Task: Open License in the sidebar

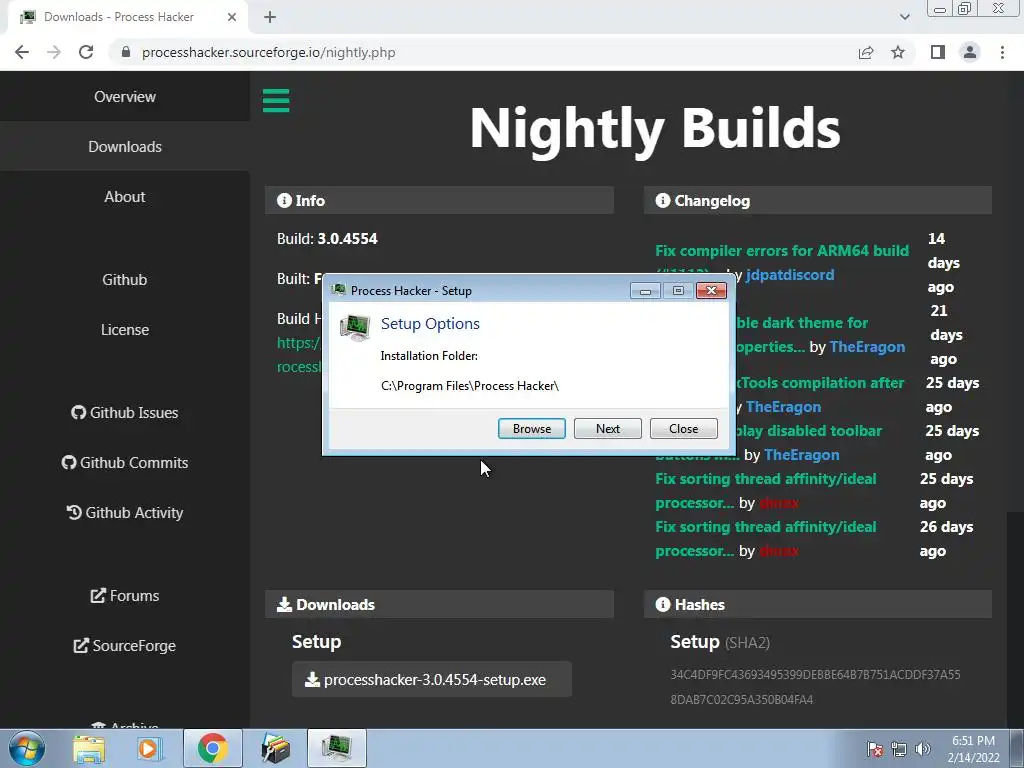Action: pyautogui.click(x=125, y=330)
